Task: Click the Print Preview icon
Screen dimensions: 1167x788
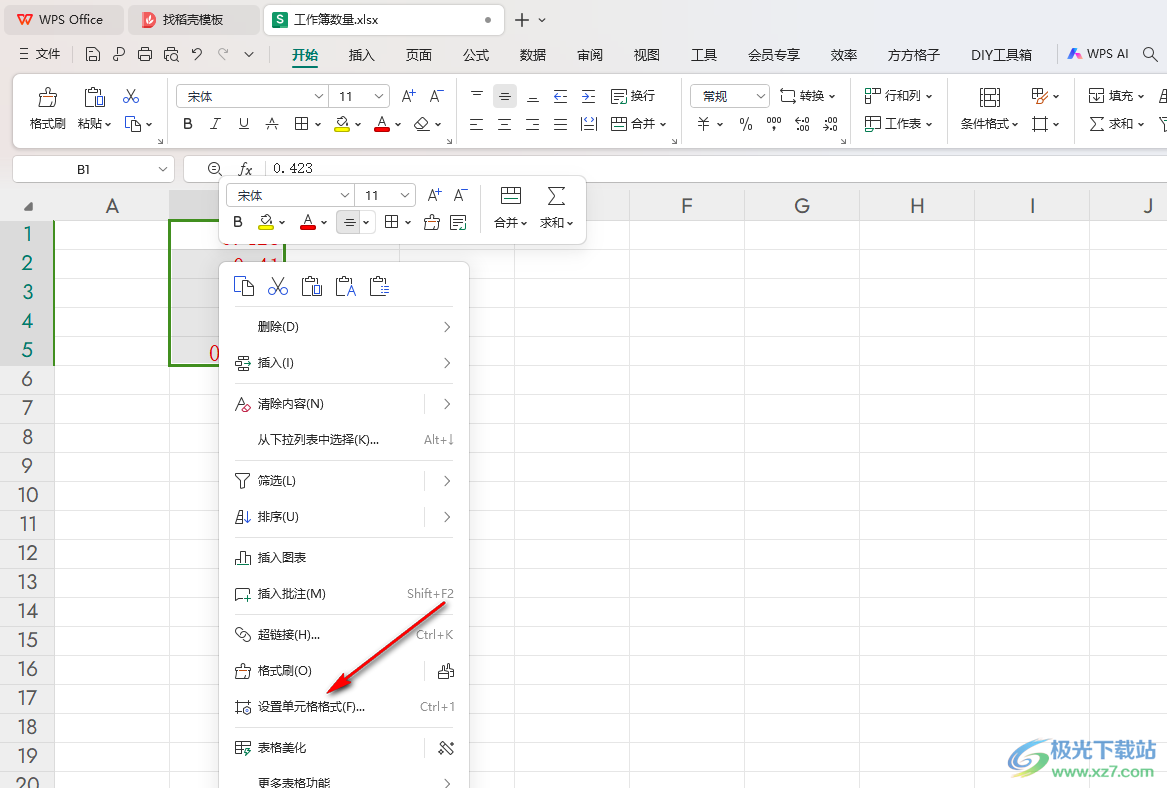Action: [171, 54]
